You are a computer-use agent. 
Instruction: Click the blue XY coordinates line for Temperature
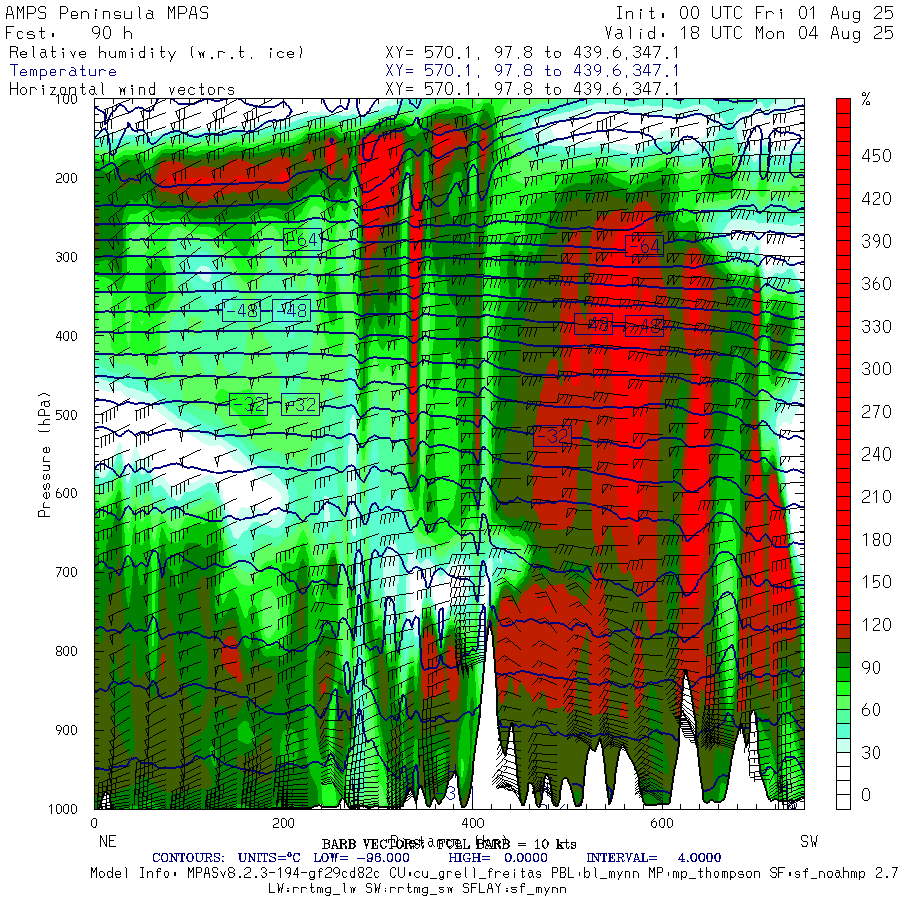532,71
